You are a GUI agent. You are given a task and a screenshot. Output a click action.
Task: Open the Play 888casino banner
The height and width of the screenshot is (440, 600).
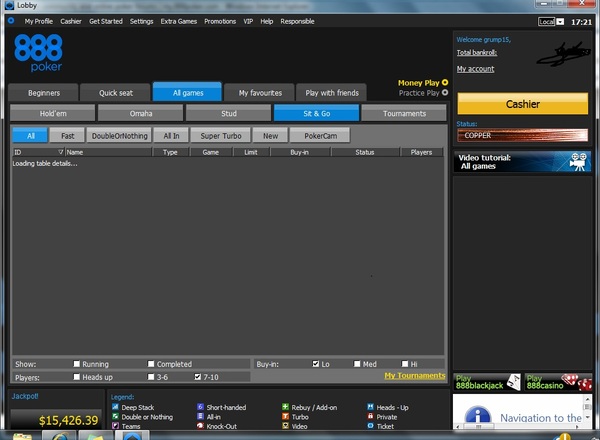point(558,382)
